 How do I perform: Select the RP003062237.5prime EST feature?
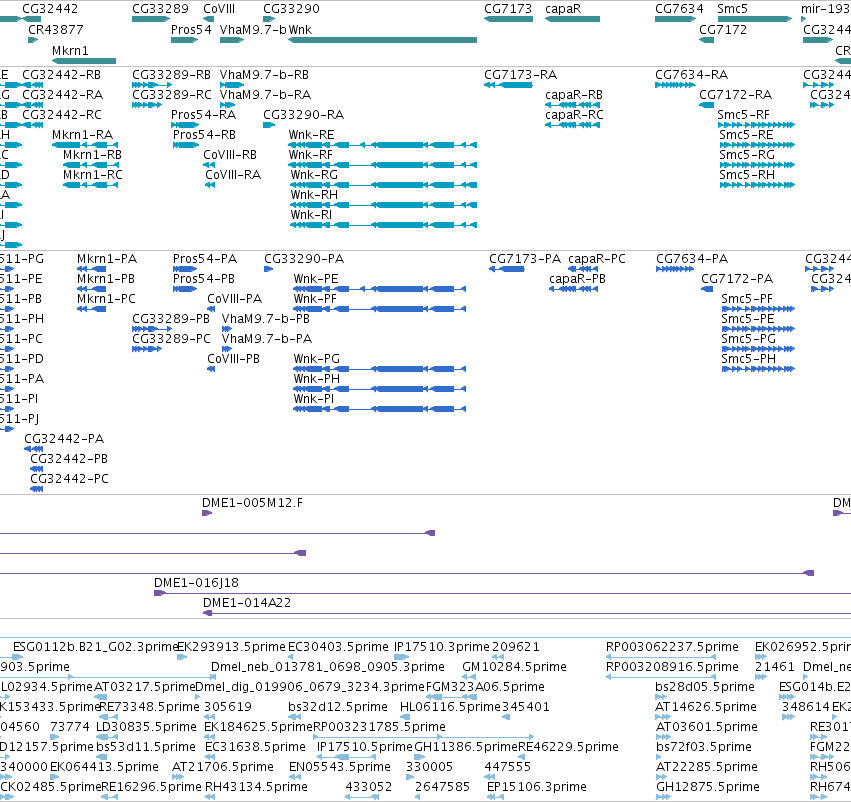(x=661, y=657)
